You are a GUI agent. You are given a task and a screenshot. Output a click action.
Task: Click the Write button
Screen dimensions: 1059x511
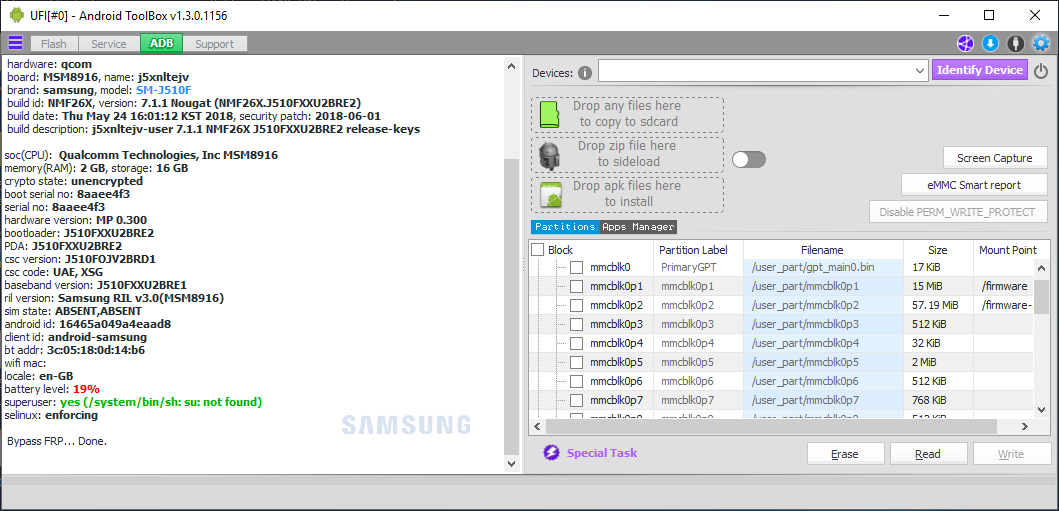1011,454
